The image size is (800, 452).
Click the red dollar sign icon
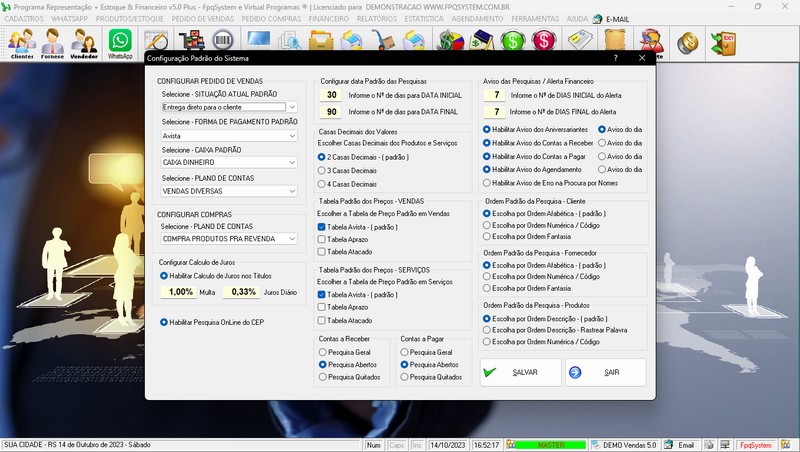click(x=545, y=42)
